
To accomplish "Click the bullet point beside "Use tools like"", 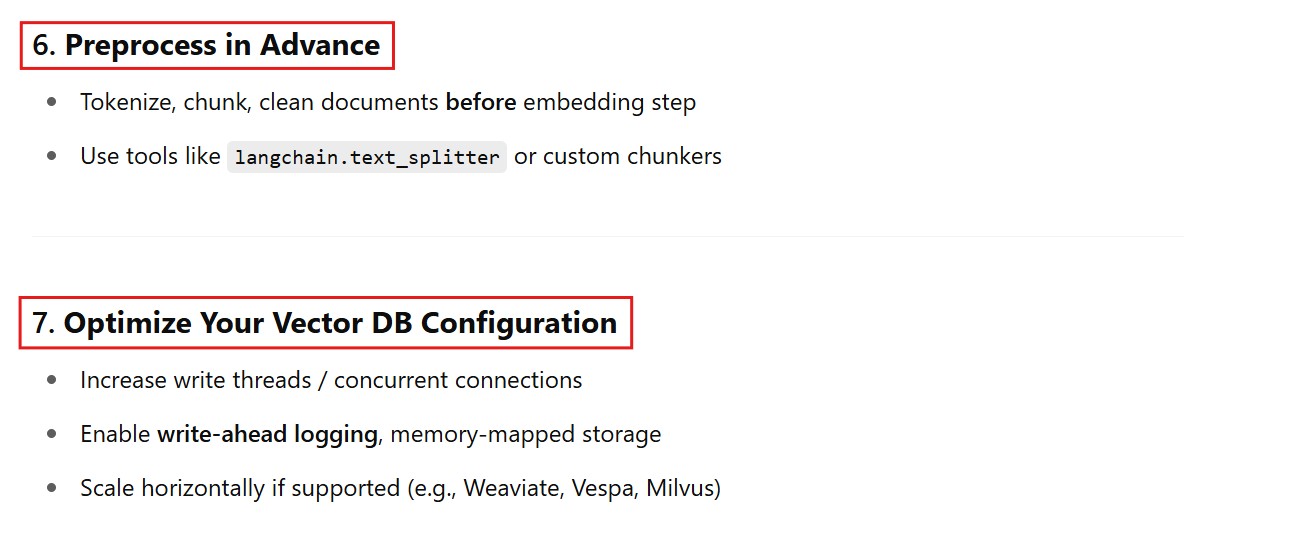I will pyautogui.click(x=52, y=157).
